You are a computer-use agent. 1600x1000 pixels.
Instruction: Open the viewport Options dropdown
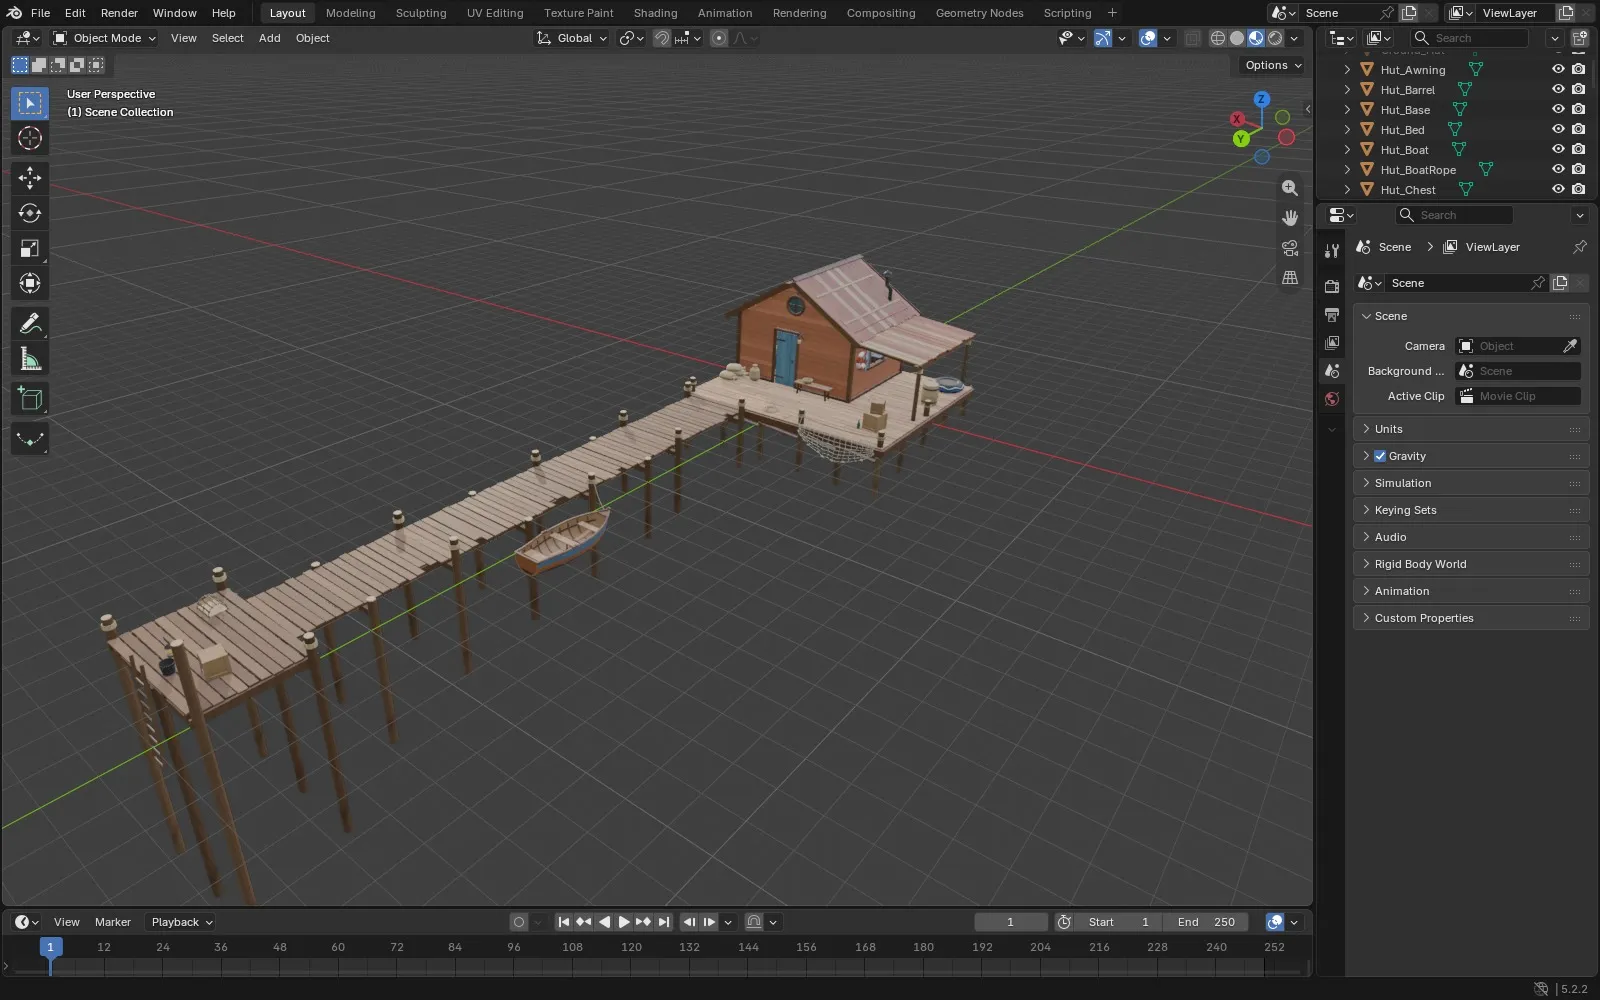click(1273, 65)
